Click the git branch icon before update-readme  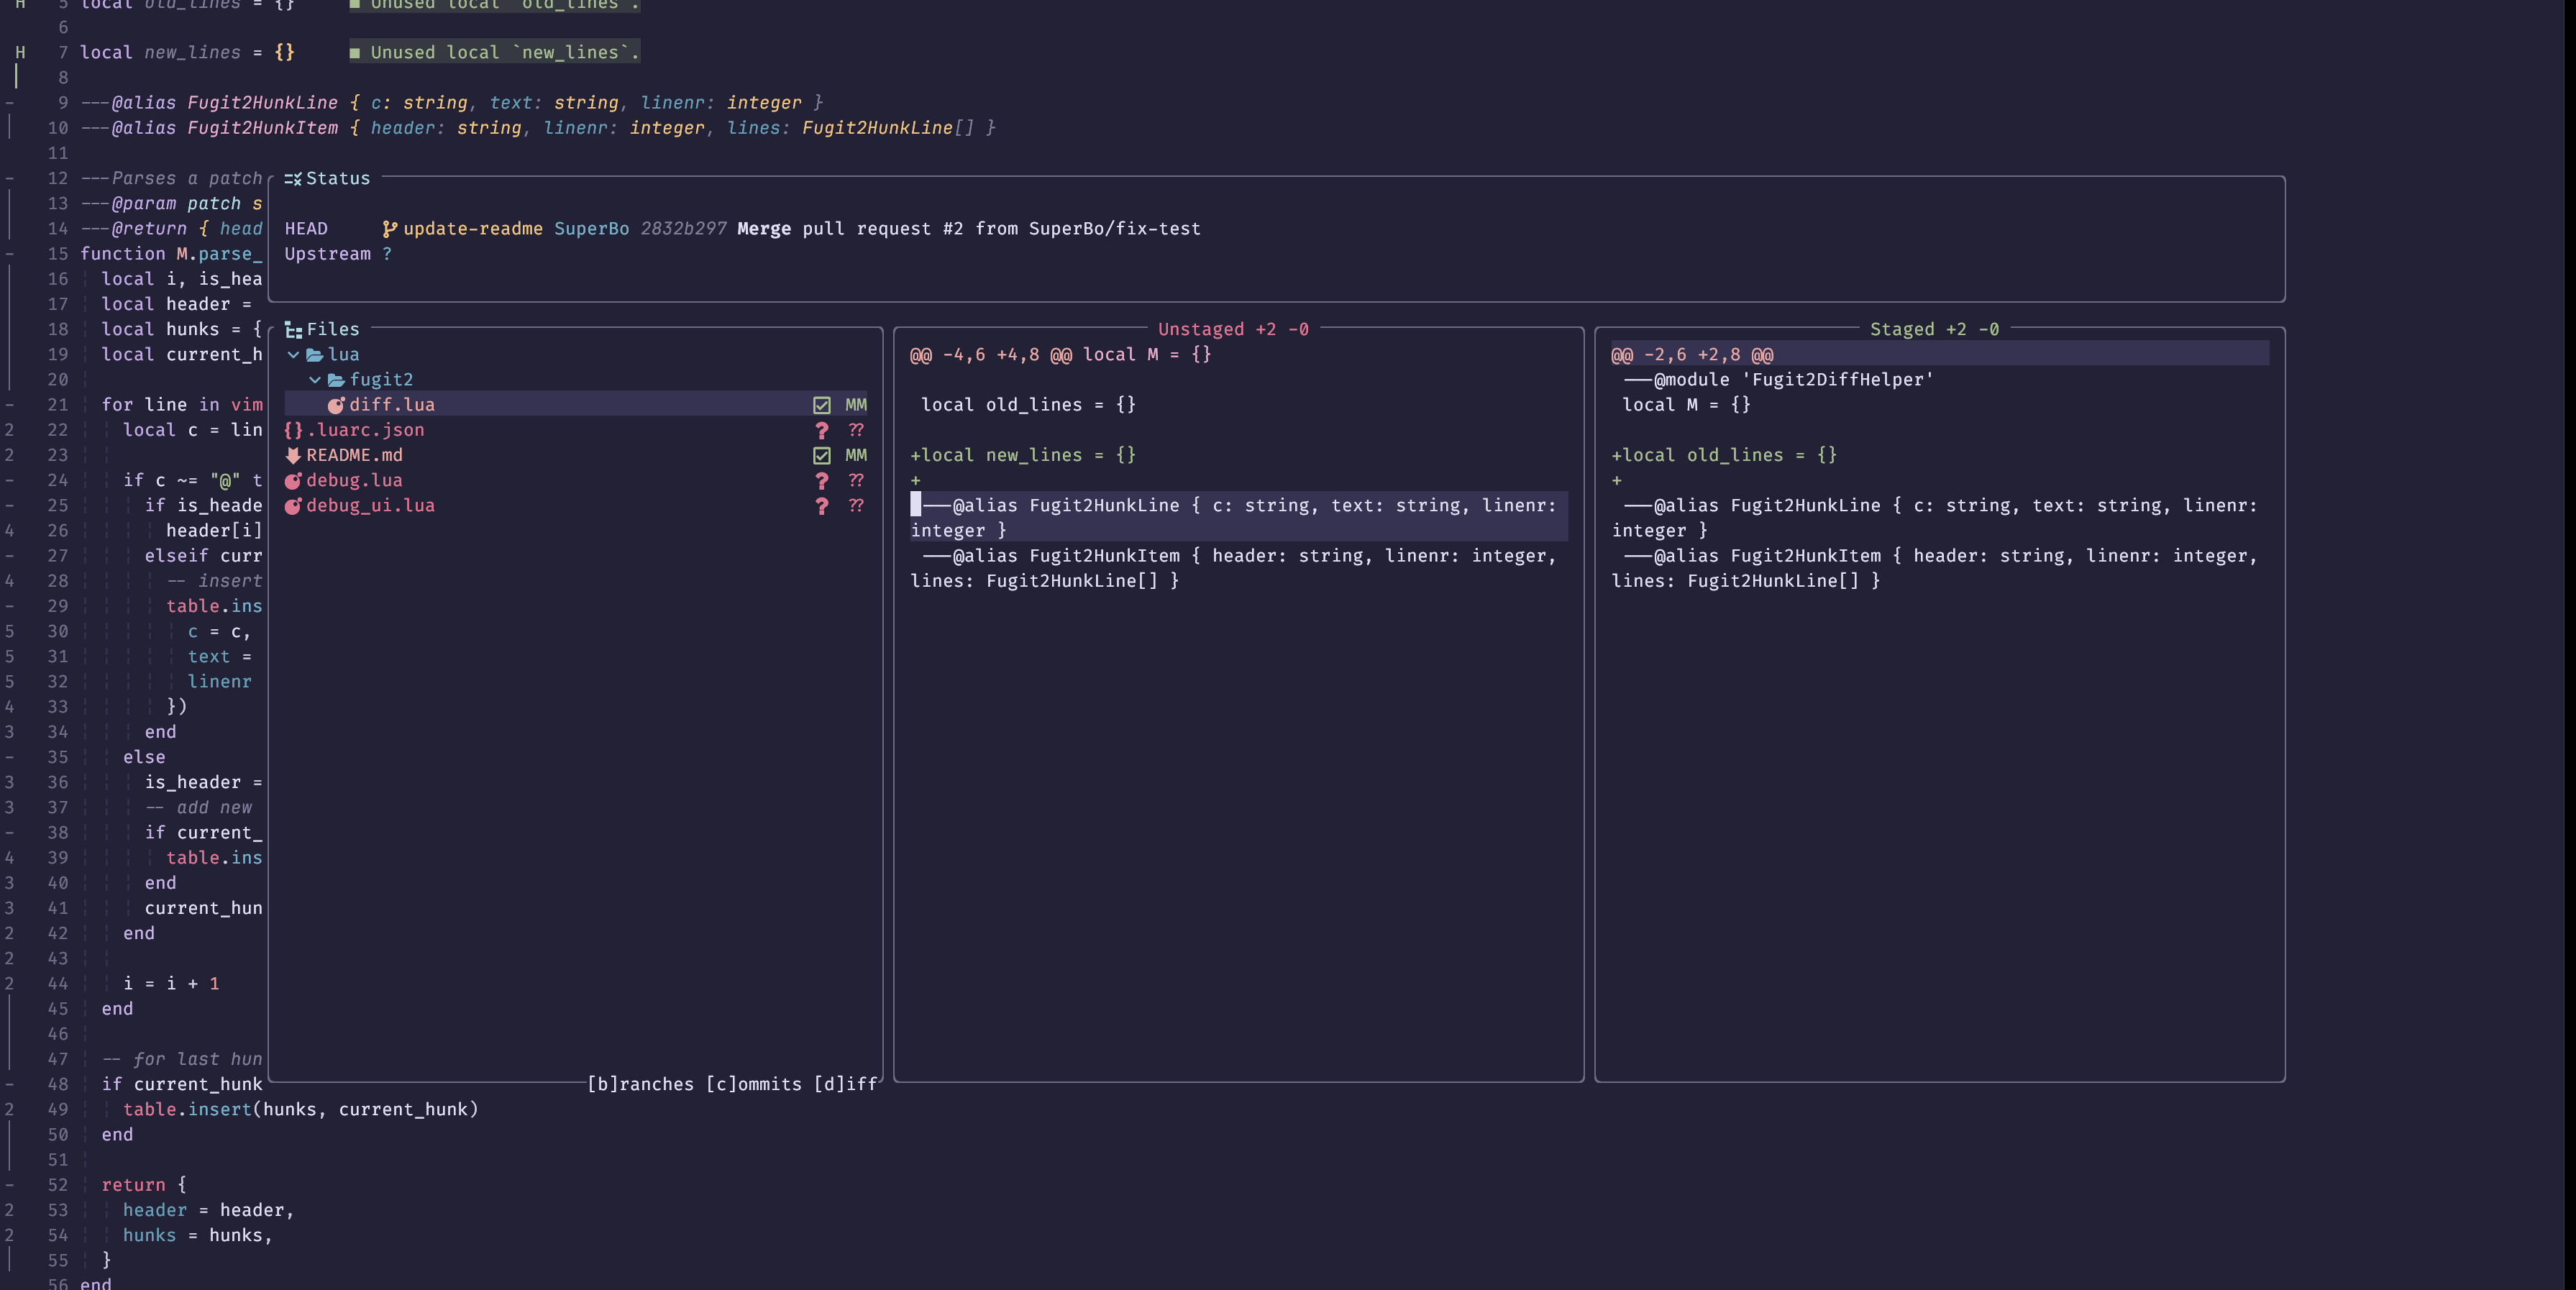point(389,229)
